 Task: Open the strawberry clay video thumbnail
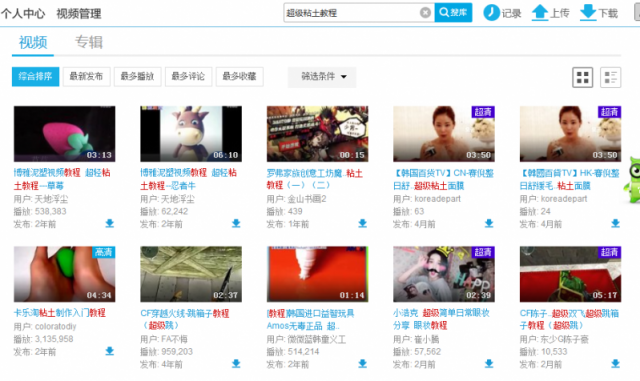[64, 134]
